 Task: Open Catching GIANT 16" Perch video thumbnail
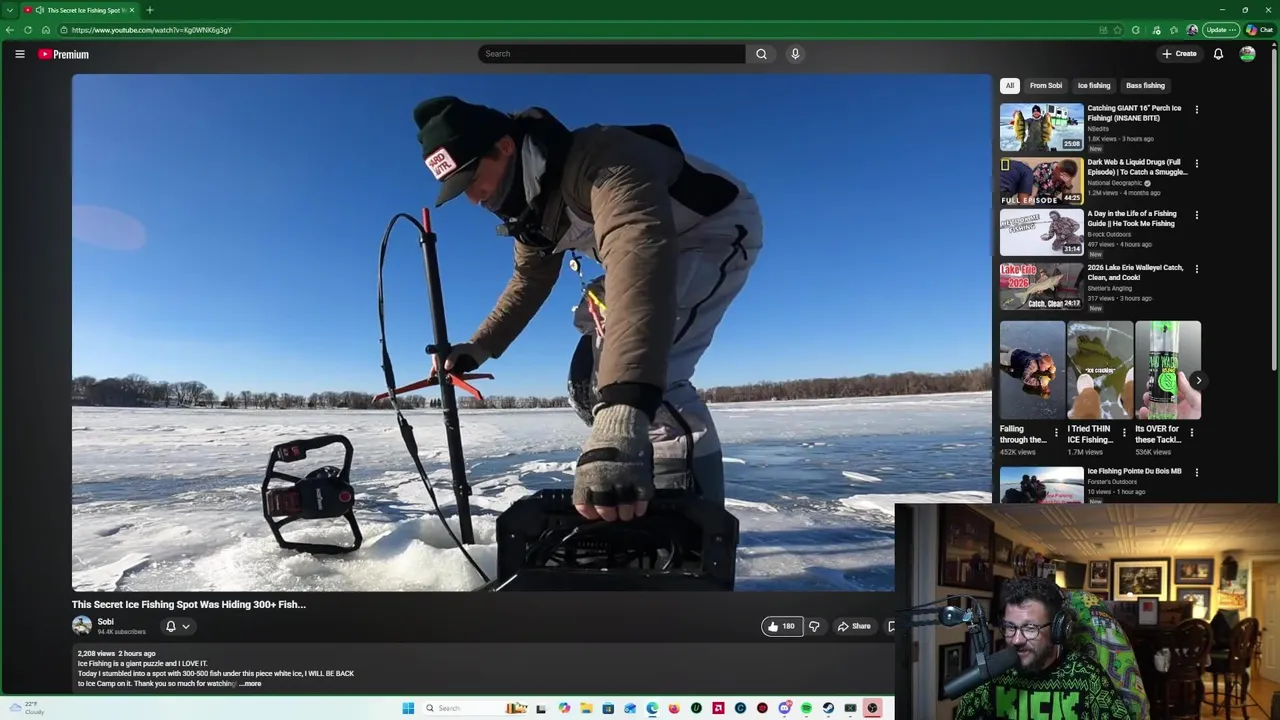[x=1041, y=127]
